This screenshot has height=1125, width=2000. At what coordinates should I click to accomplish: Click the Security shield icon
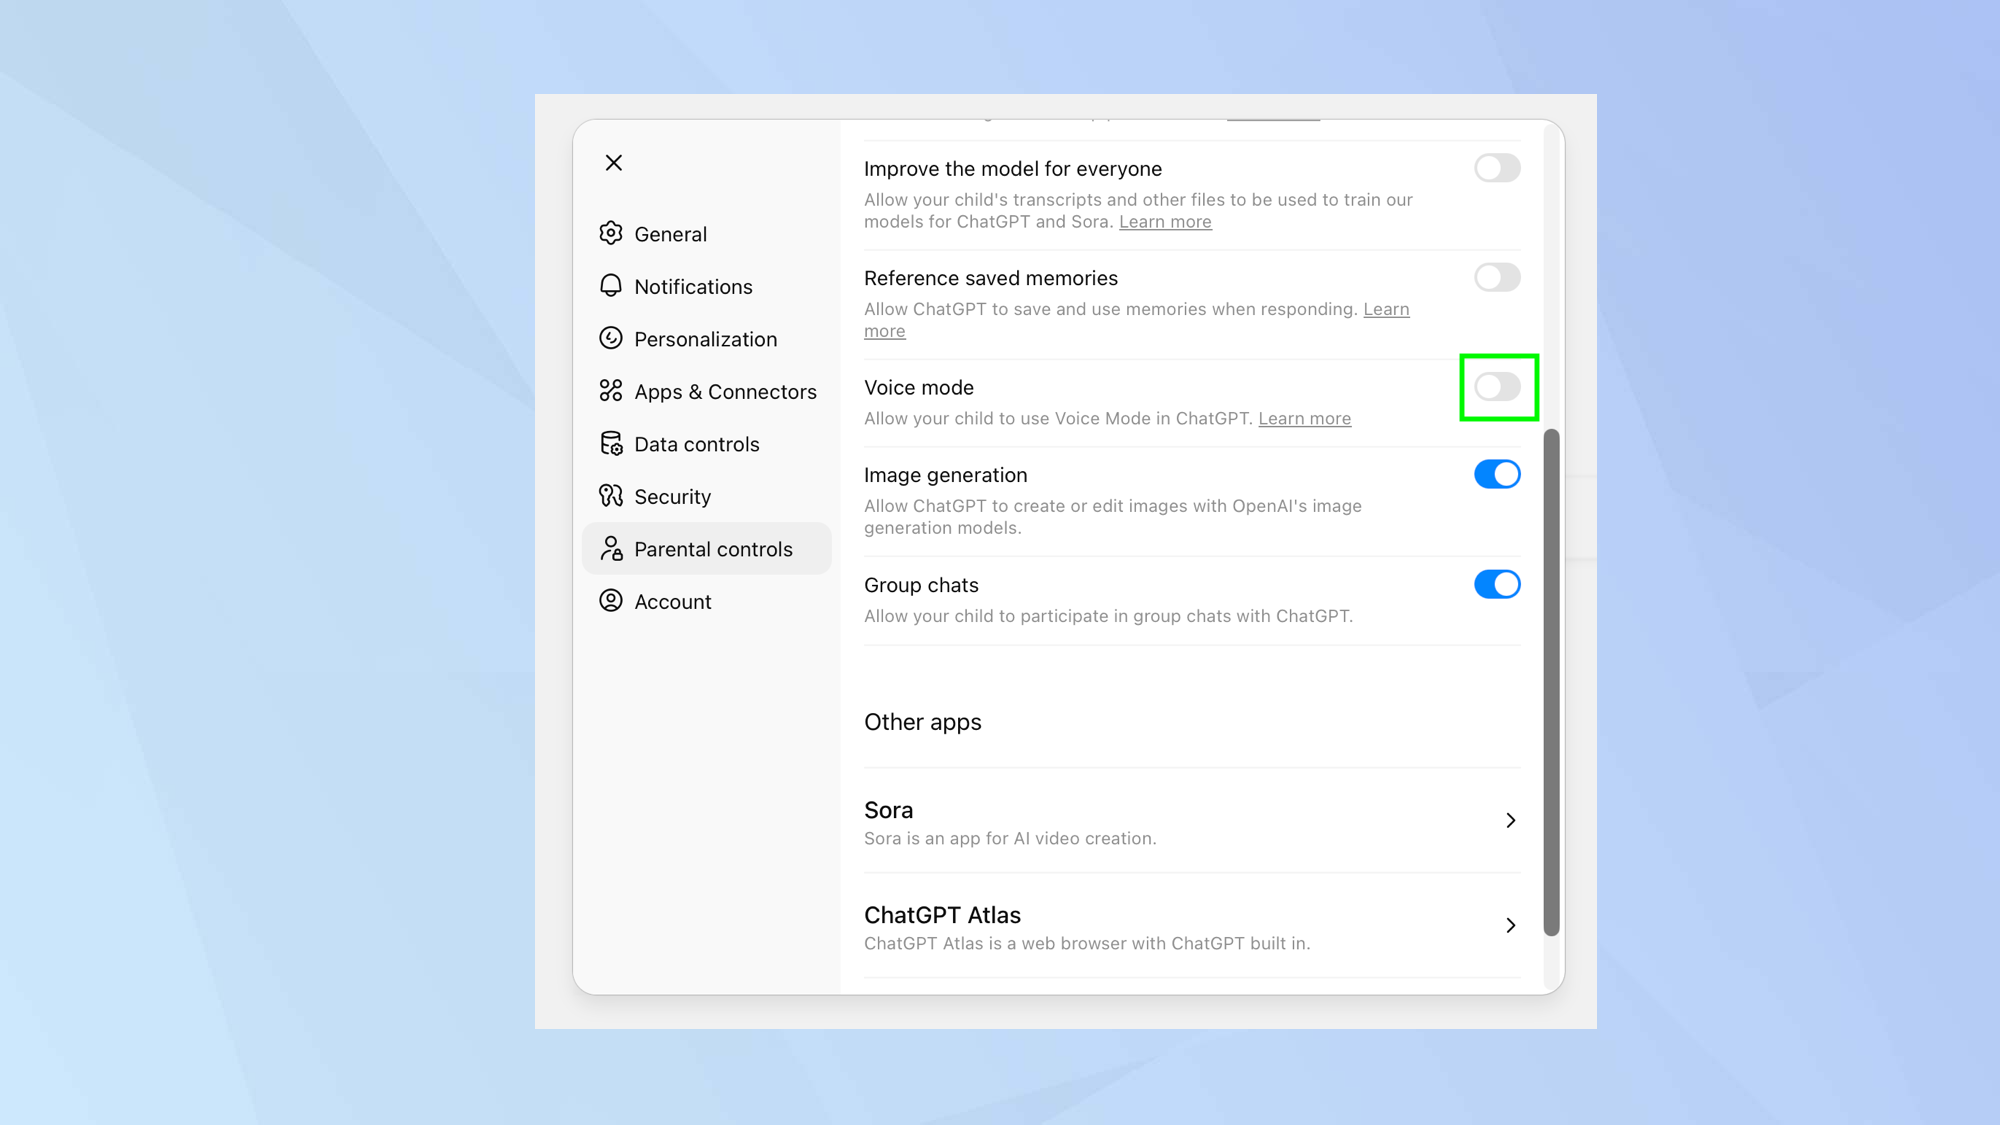coord(611,496)
